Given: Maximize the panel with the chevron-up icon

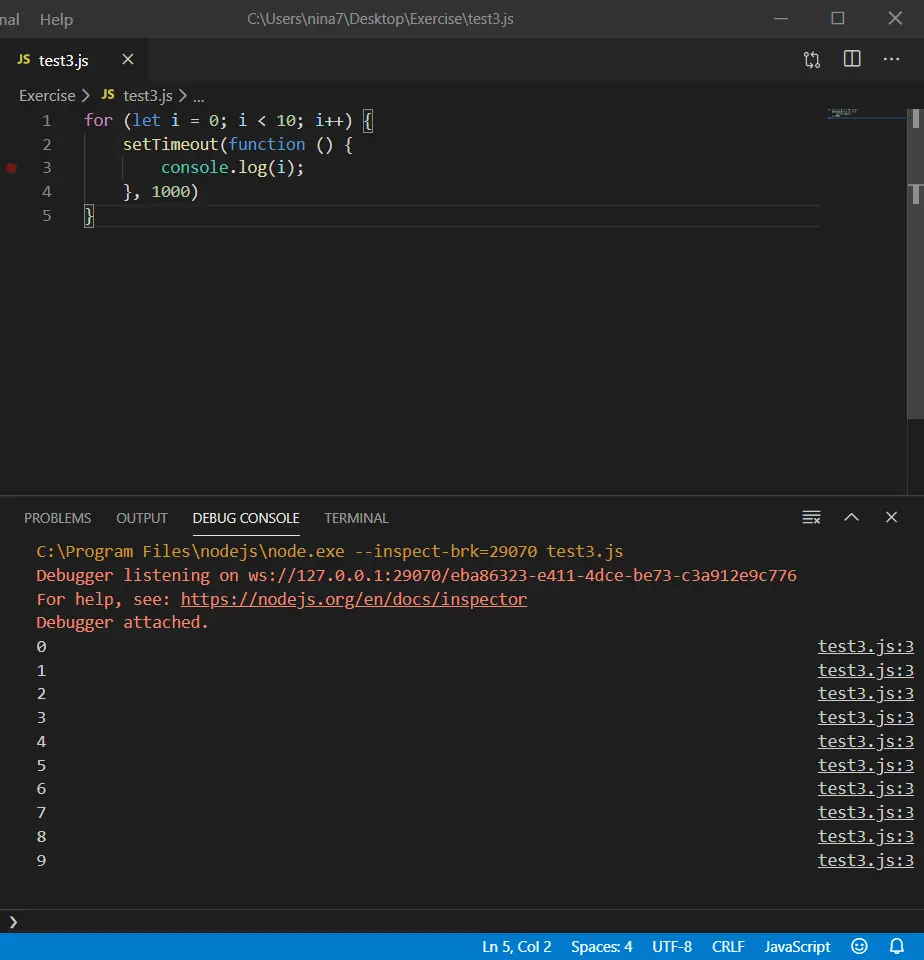Looking at the screenshot, I should pyautogui.click(x=852, y=517).
